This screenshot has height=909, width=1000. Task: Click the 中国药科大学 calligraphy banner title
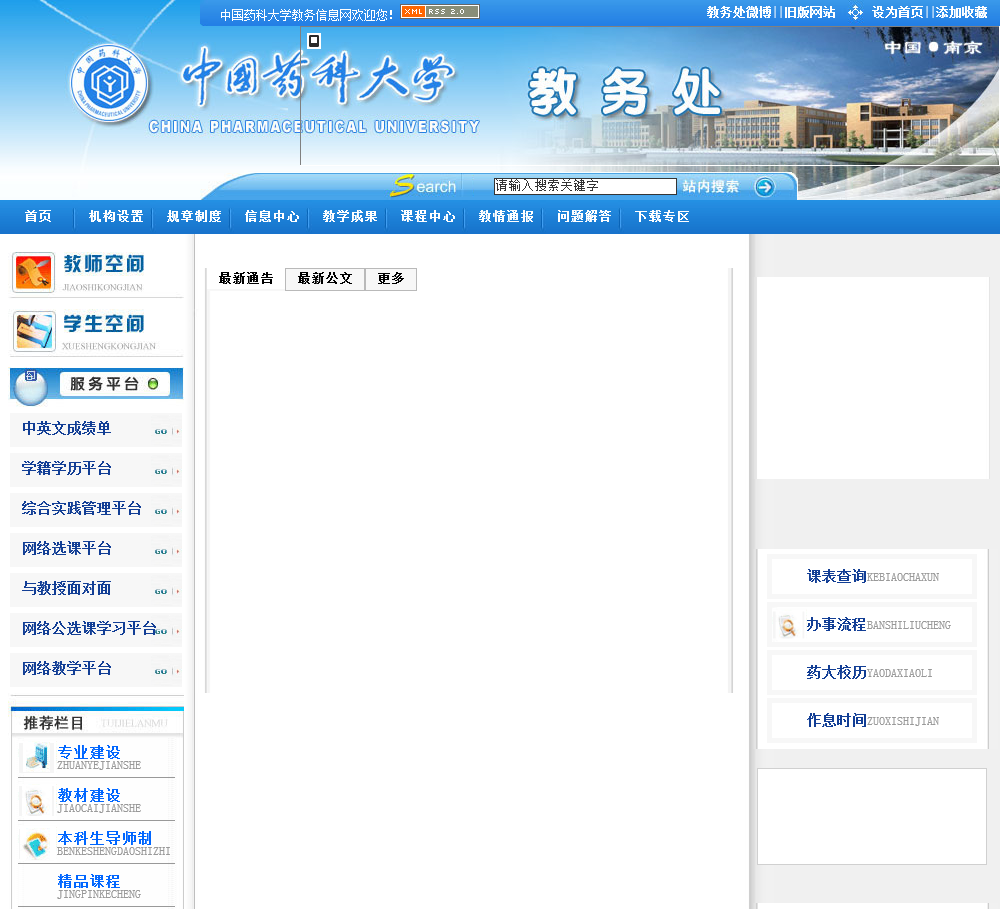tap(318, 77)
